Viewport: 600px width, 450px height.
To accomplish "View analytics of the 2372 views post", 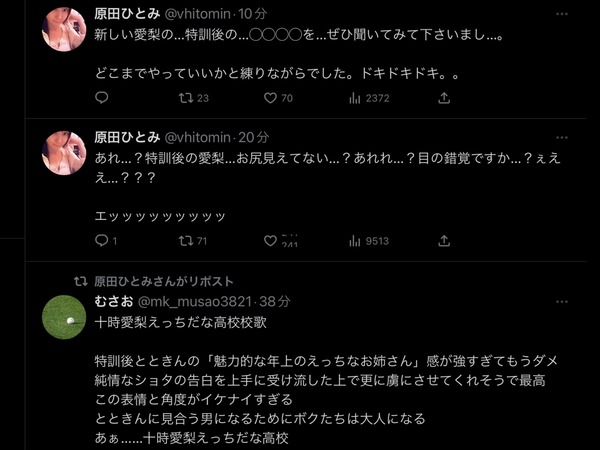I will [369, 98].
